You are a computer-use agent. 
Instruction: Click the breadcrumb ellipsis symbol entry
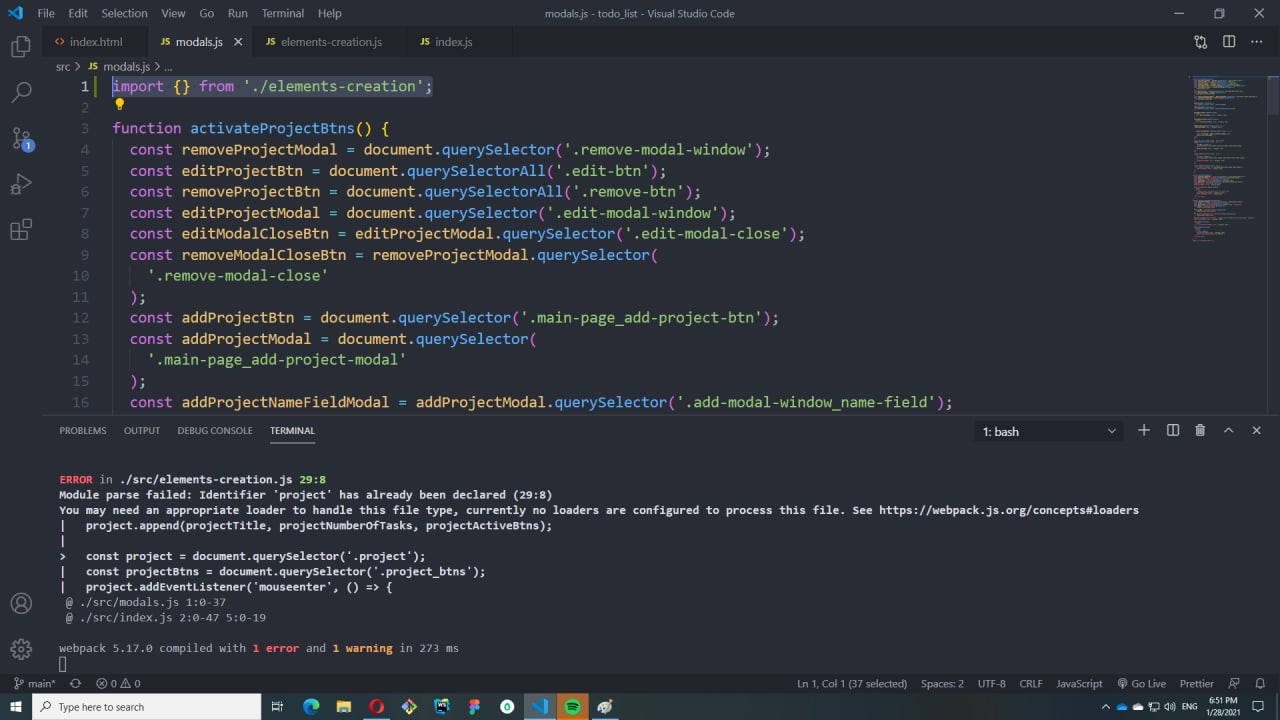(169, 66)
